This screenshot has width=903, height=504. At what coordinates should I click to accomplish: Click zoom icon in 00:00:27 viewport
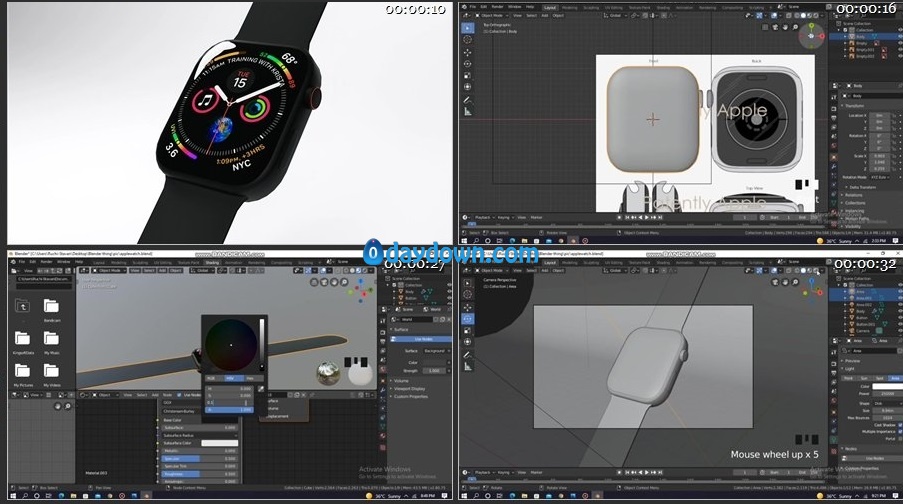click(344, 282)
